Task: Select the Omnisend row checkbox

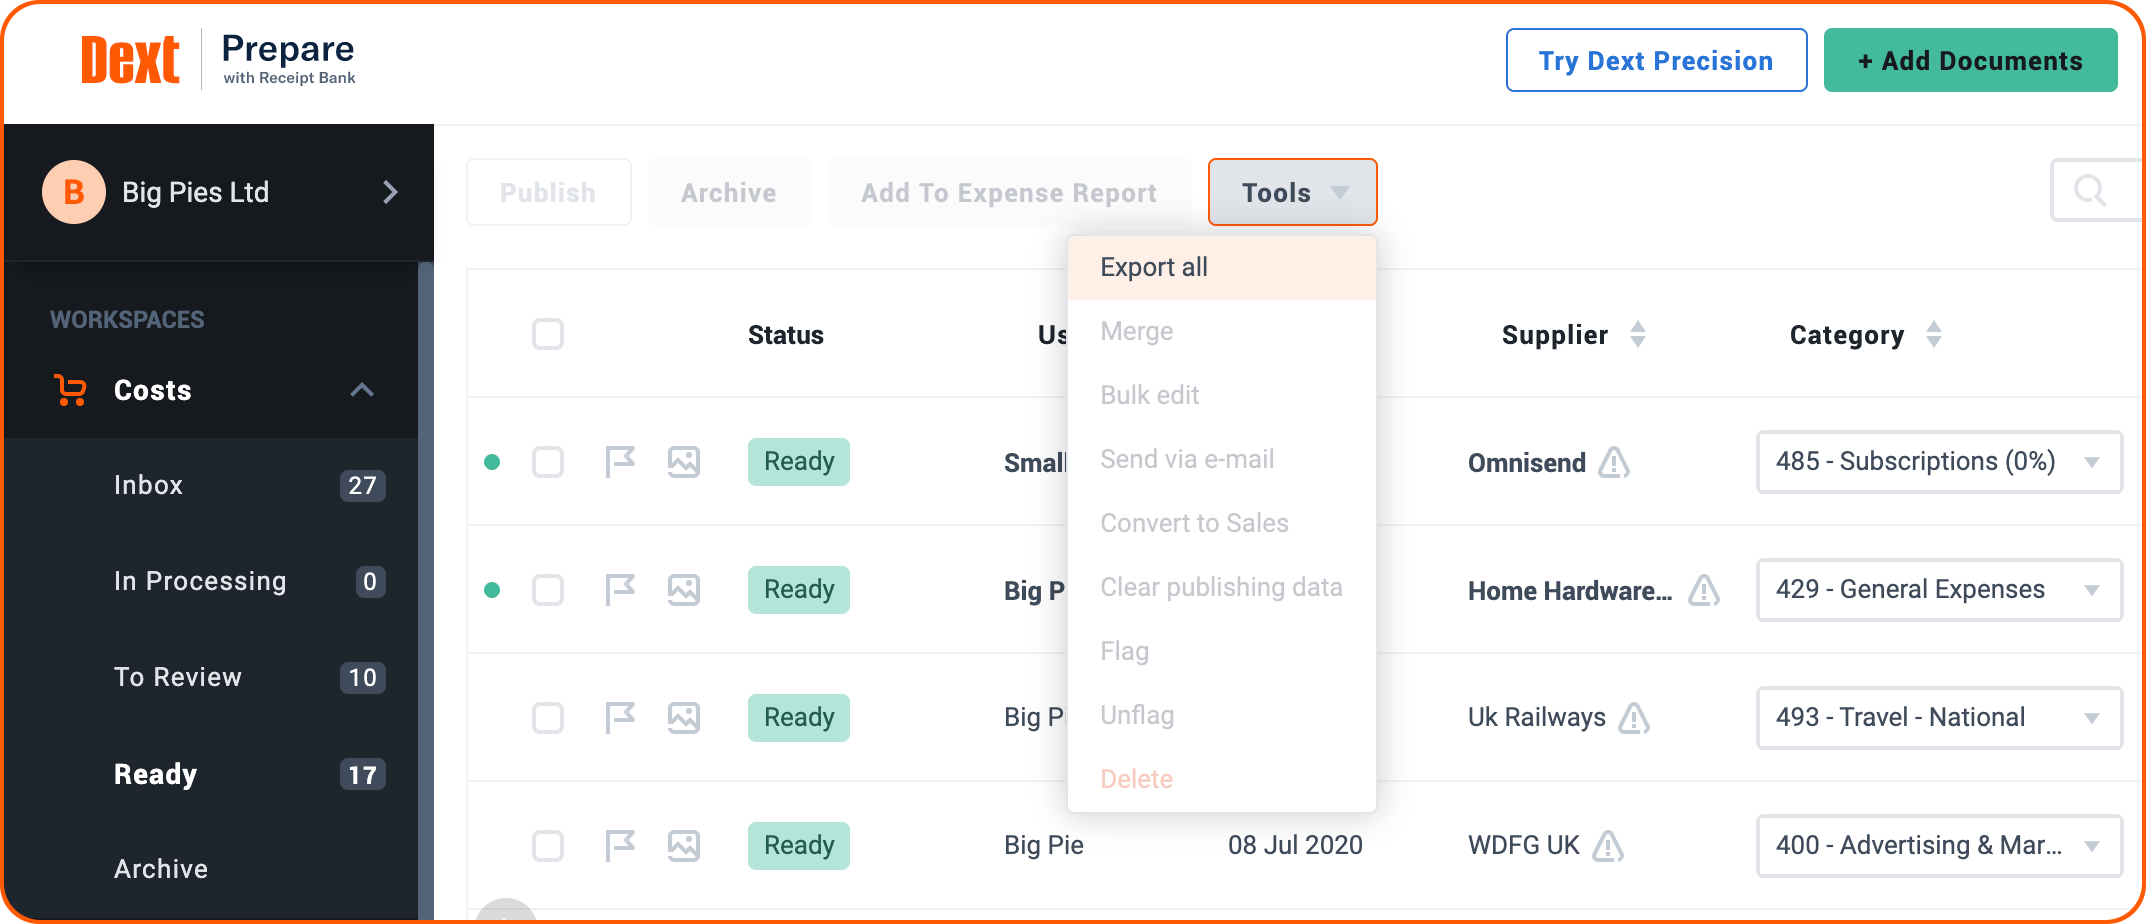Action: (x=548, y=462)
